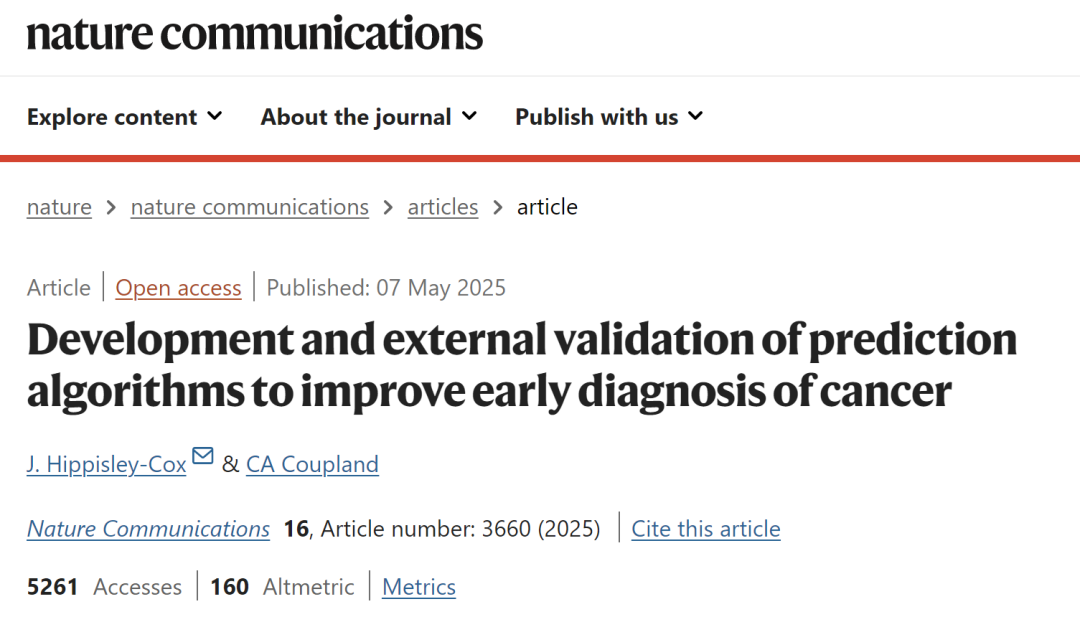
Task: Click the nature communications logo
Action: tap(254, 33)
